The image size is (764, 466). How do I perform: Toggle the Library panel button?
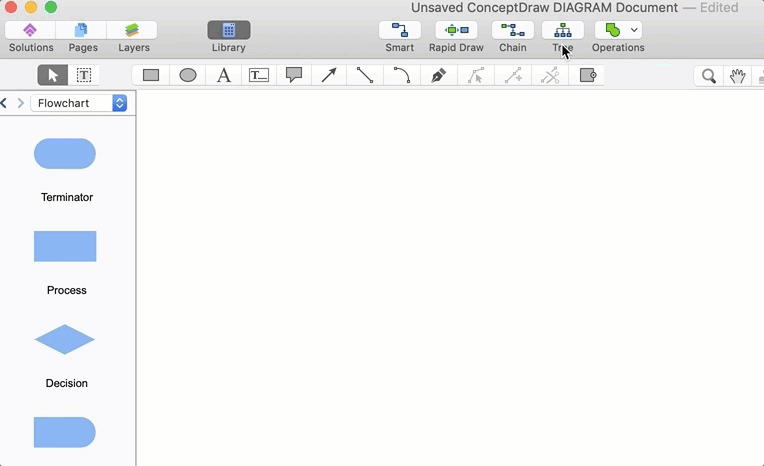pos(229,30)
